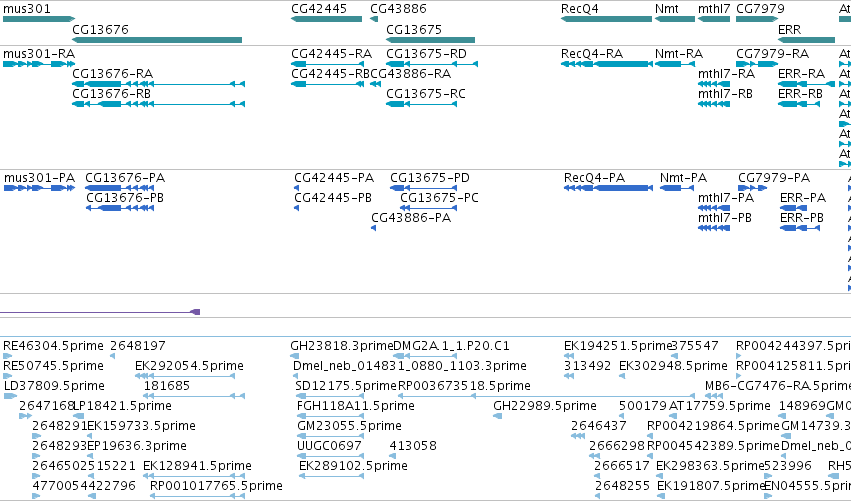Viewport: 851px width, 501px height.
Task: Select the CG43886 gene label
Action: click(x=398, y=9)
